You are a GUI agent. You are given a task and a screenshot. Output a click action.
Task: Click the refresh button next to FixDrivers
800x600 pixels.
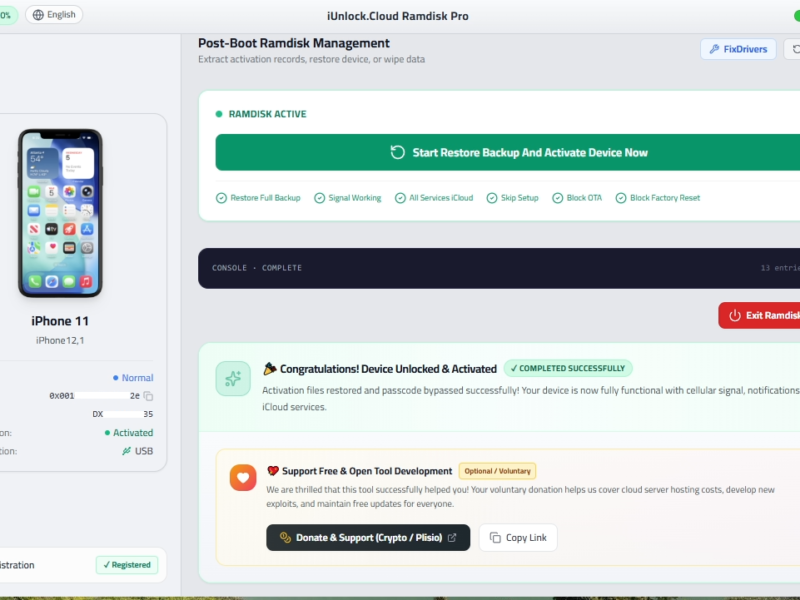[792, 49]
